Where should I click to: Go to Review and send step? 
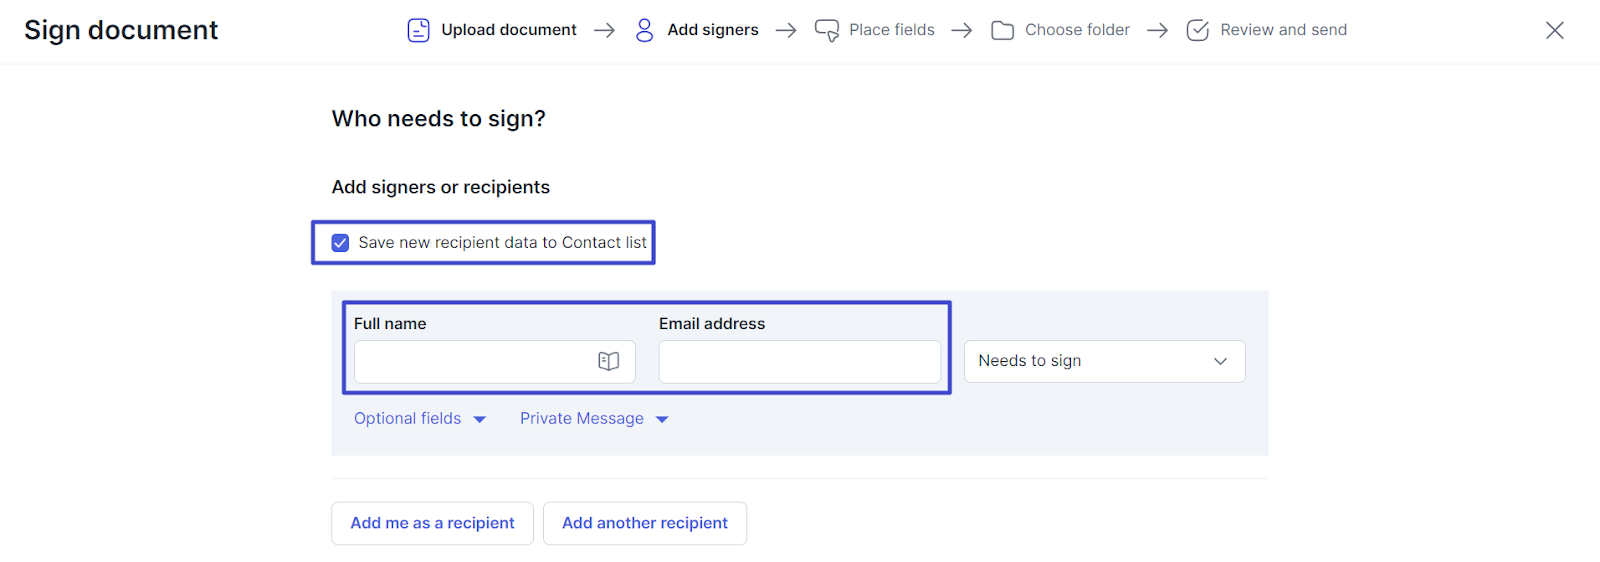[x=1283, y=30]
